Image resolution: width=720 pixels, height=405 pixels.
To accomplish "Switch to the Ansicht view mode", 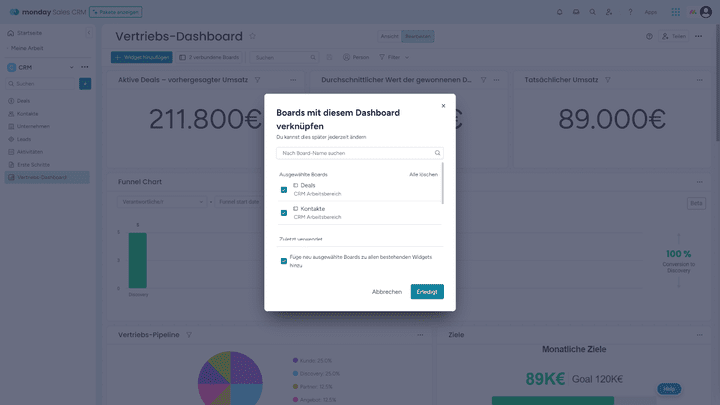I will coord(389,36).
